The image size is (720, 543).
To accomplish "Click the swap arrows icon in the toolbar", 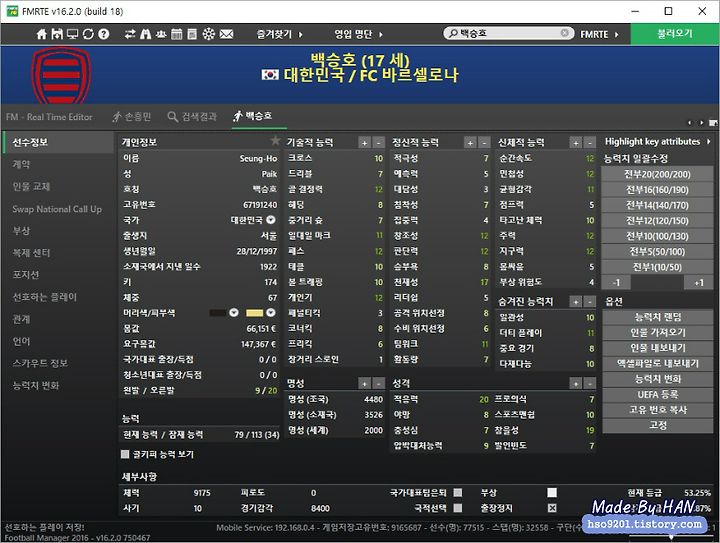I will [x=130, y=34].
